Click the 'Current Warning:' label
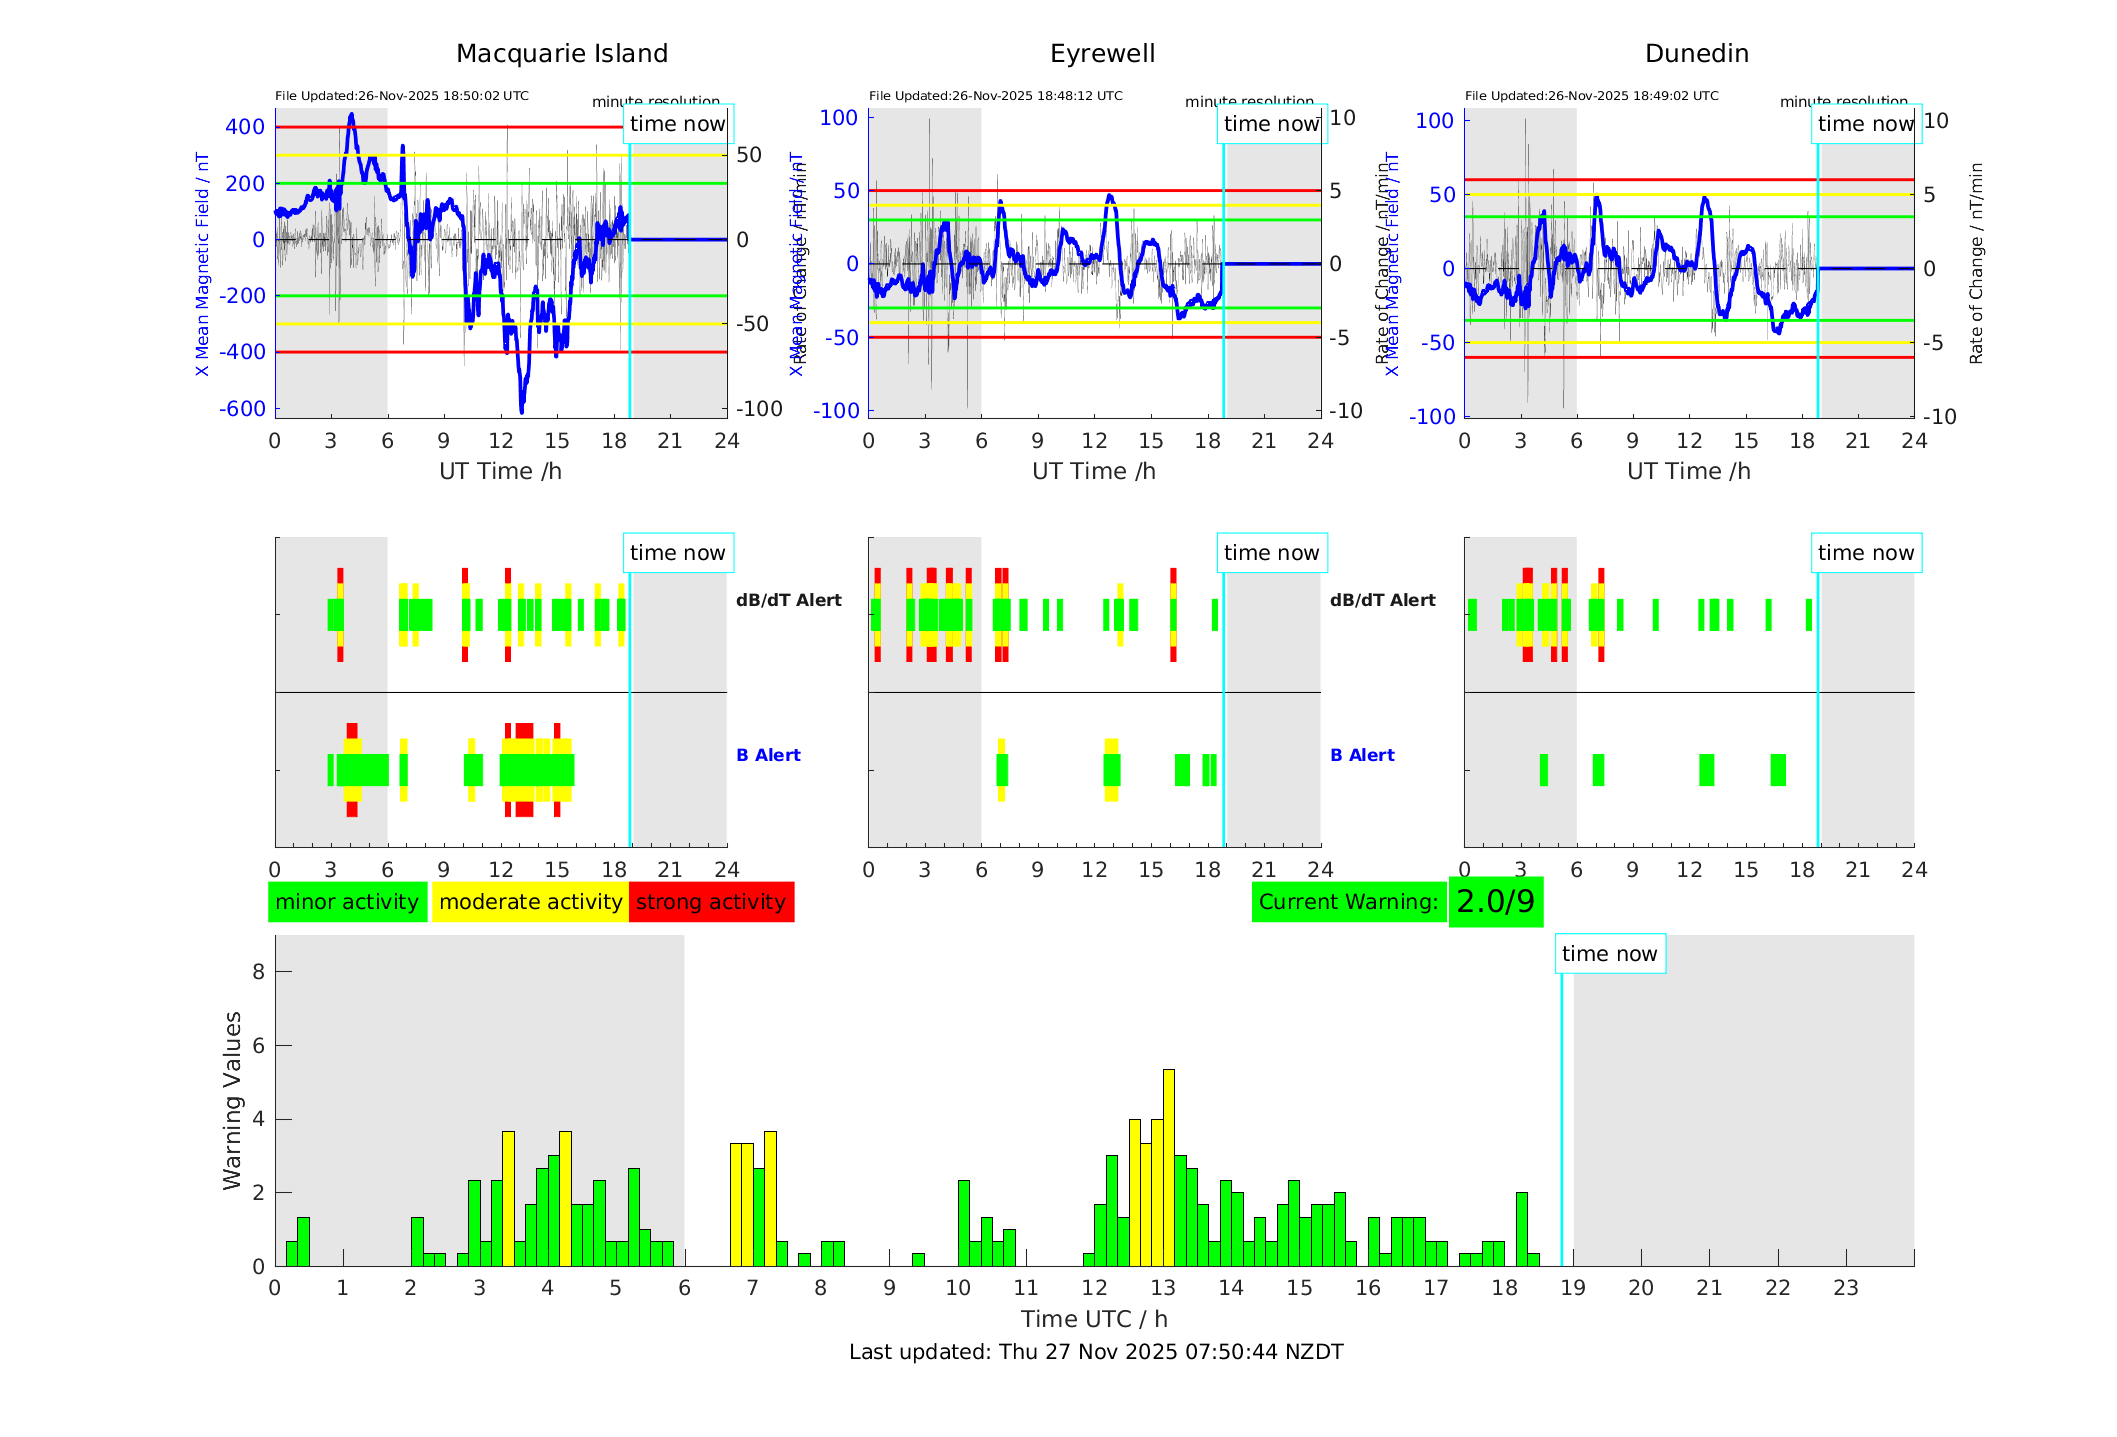The image size is (2117, 1437). (1348, 902)
